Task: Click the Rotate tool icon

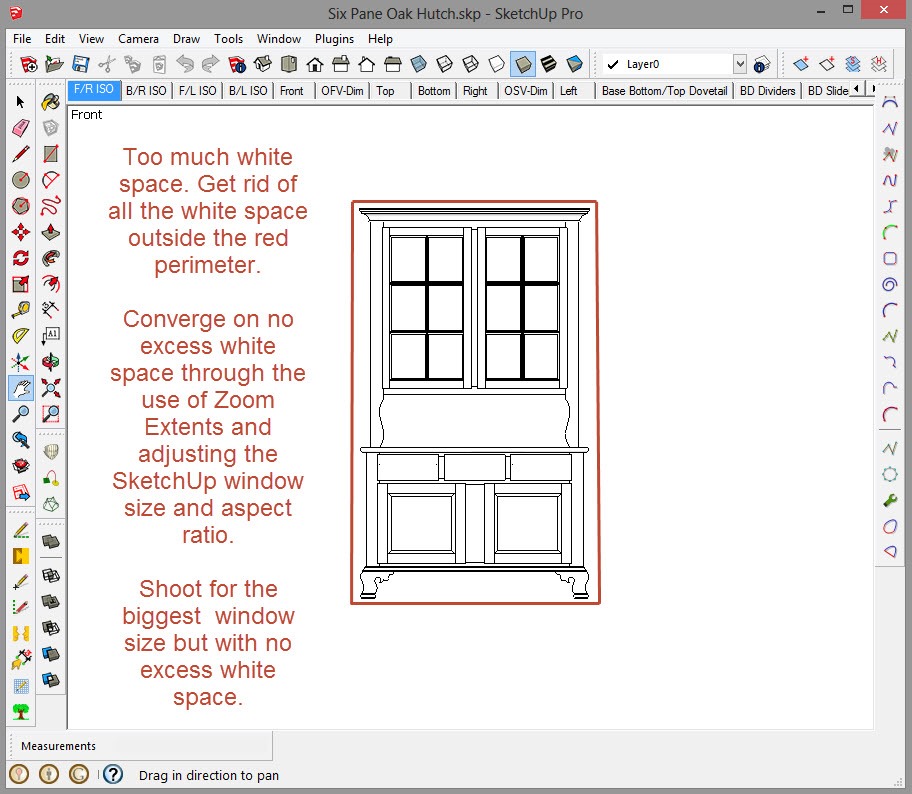Action: pos(20,258)
